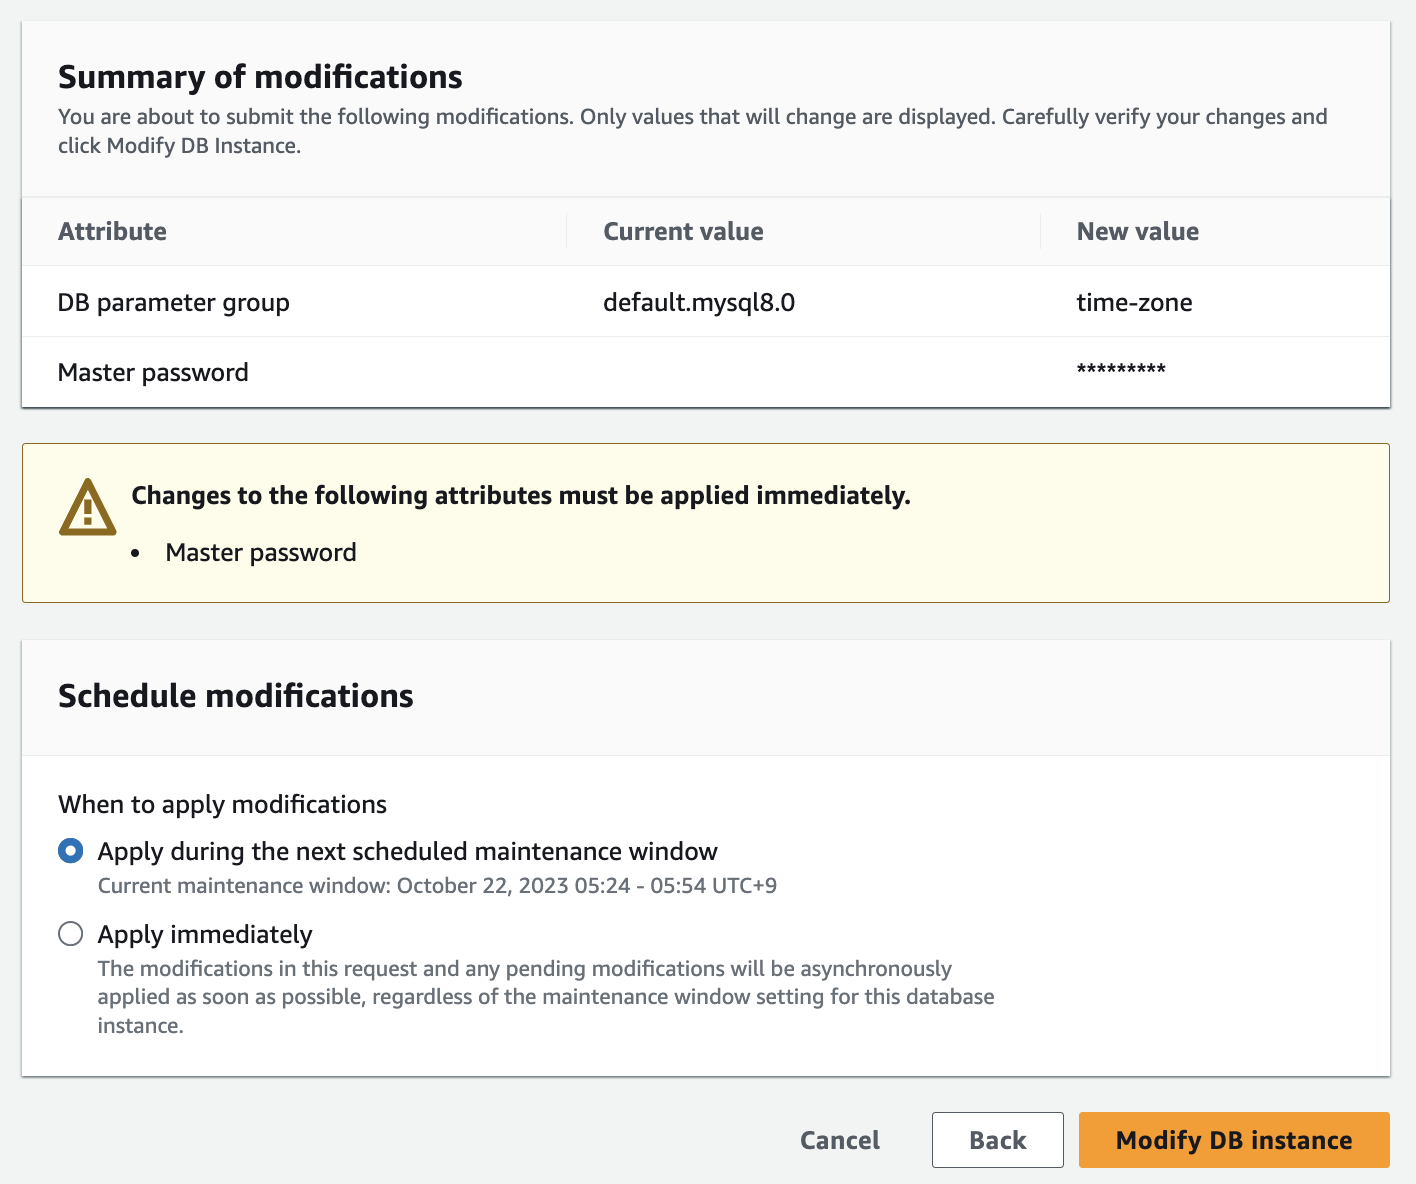Screen dimensions: 1416x1184
Task: Click the immediate changes warning message text
Action: [x=520, y=495]
